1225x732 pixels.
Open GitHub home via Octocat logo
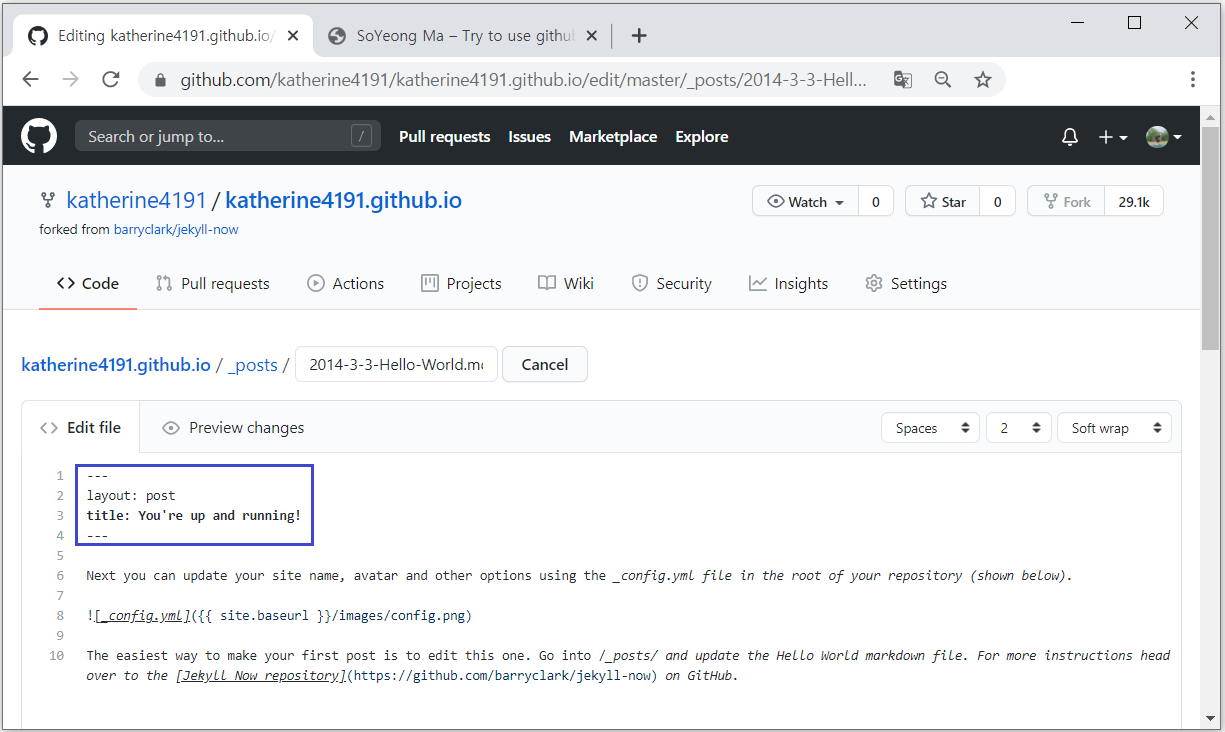tap(39, 136)
